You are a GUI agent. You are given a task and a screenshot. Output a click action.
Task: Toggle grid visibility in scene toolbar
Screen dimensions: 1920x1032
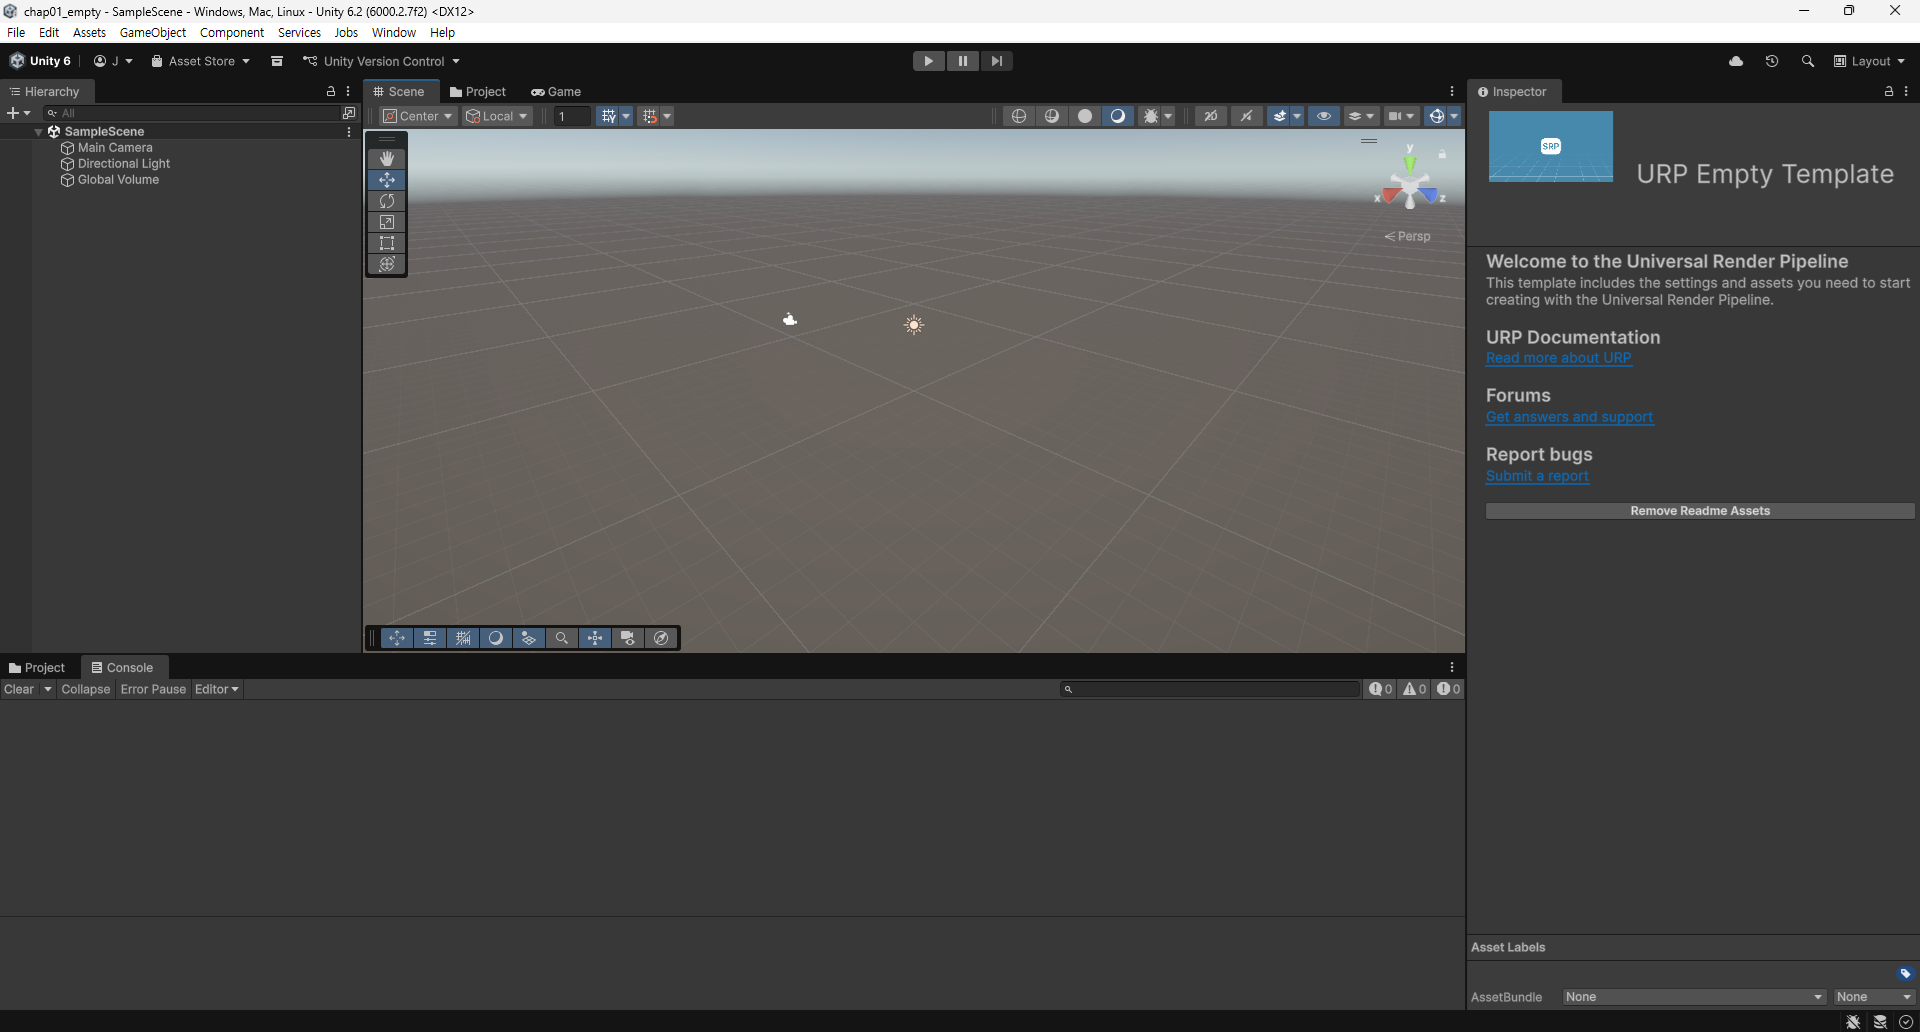[x=608, y=116]
